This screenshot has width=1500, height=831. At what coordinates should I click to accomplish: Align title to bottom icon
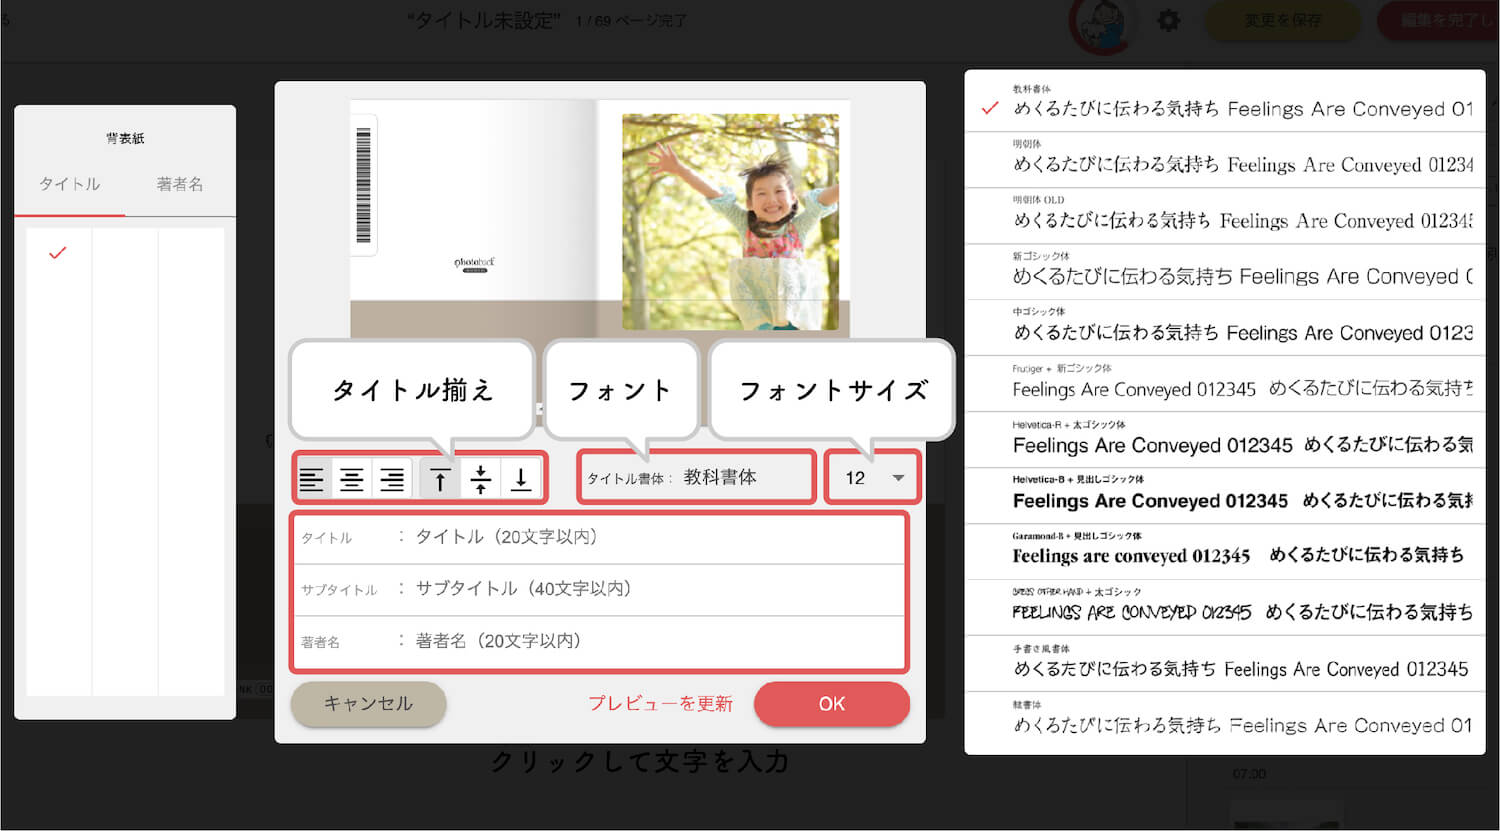pyautogui.click(x=521, y=479)
